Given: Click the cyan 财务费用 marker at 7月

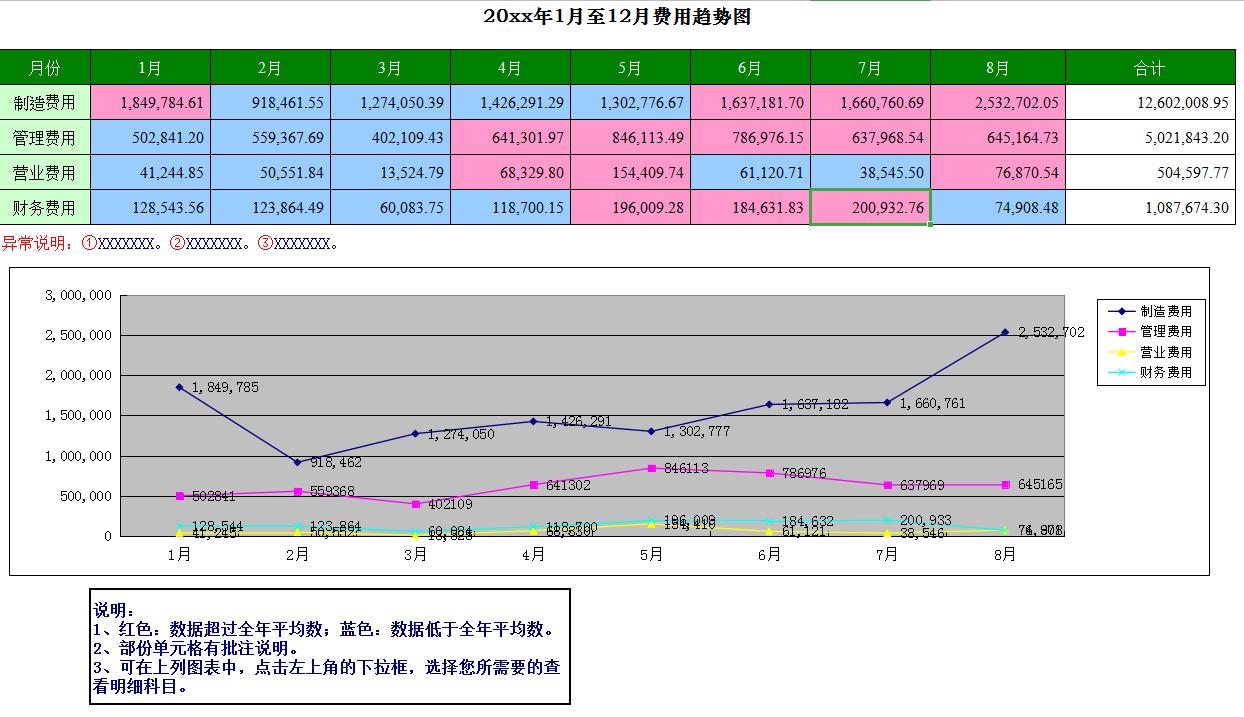Looking at the screenshot, I should point(886,520).
